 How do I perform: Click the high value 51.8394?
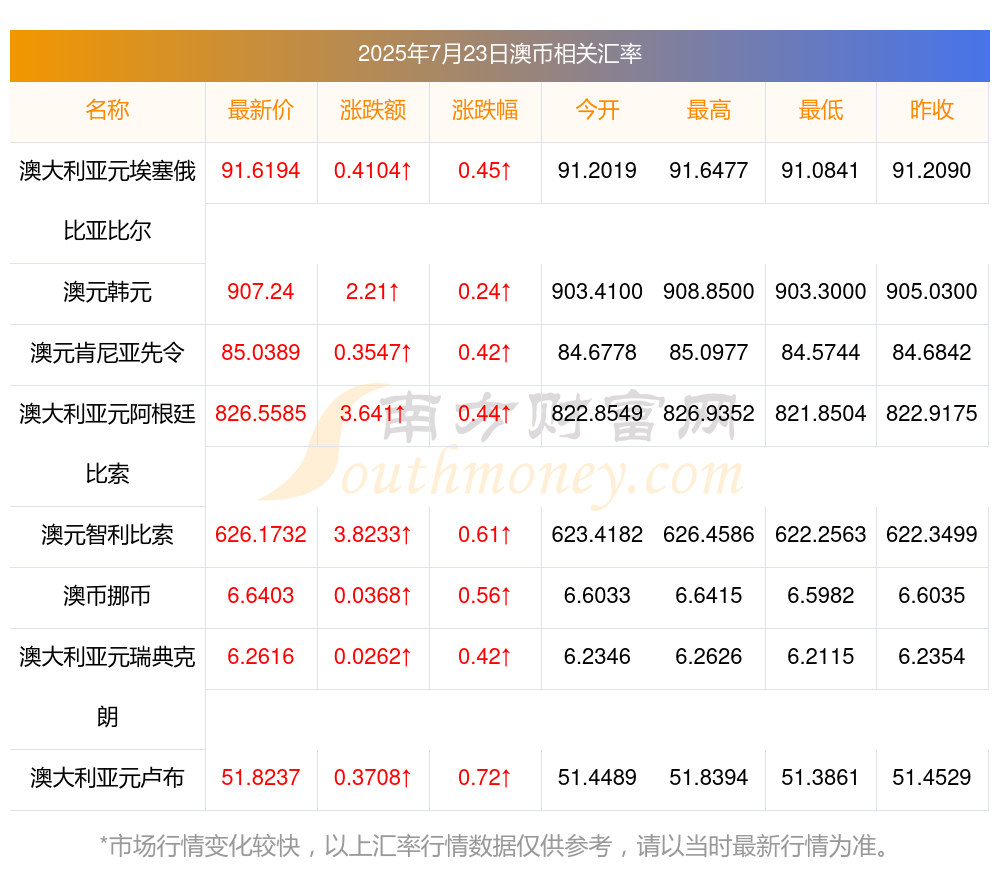point(709,778)
